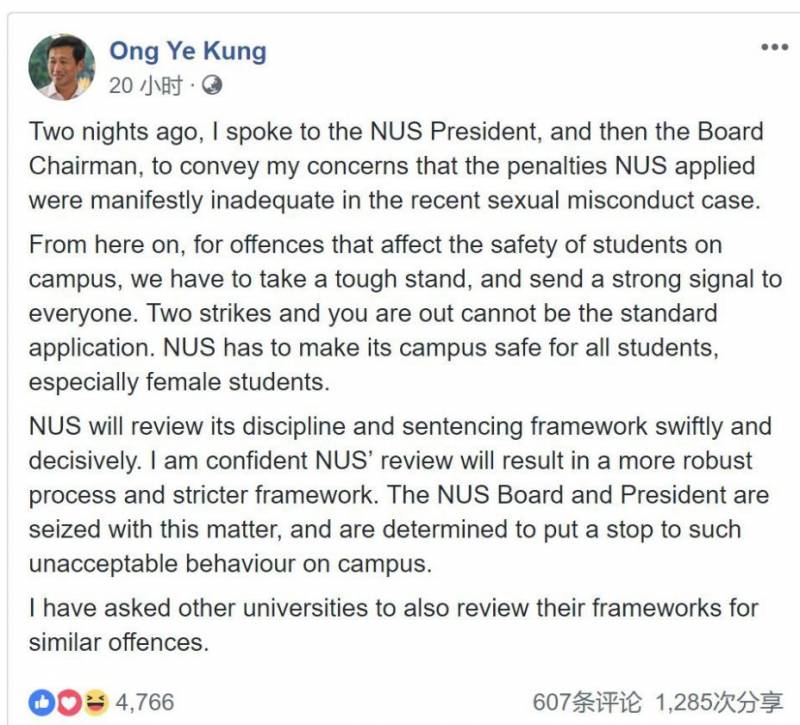View who reacted via the 4,766 count

pyautogui.click(x=144, y=703)
